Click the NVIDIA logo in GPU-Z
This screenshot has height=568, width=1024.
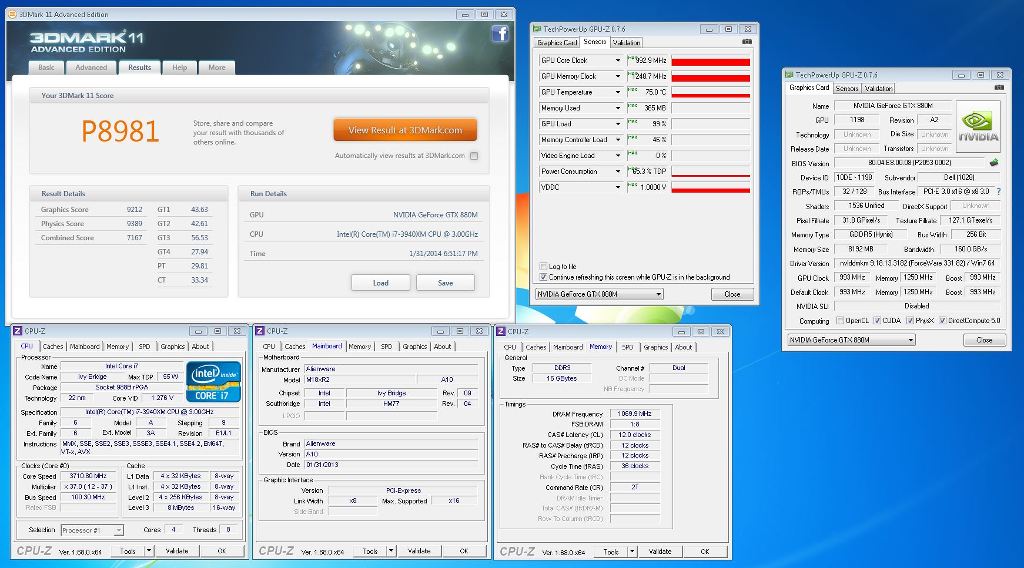click(978, 127)
